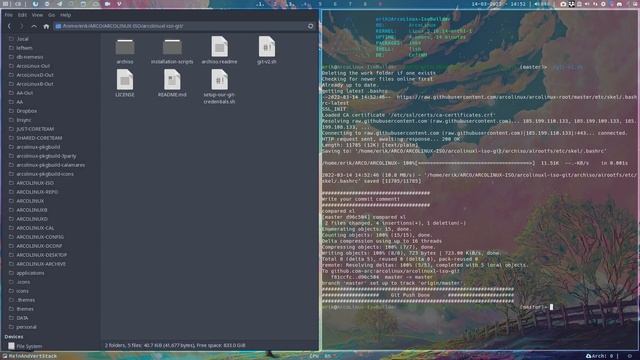
Task: Open DATA bookmark in the sidebar
Action: pyautogui.click(x=22, y=318)
